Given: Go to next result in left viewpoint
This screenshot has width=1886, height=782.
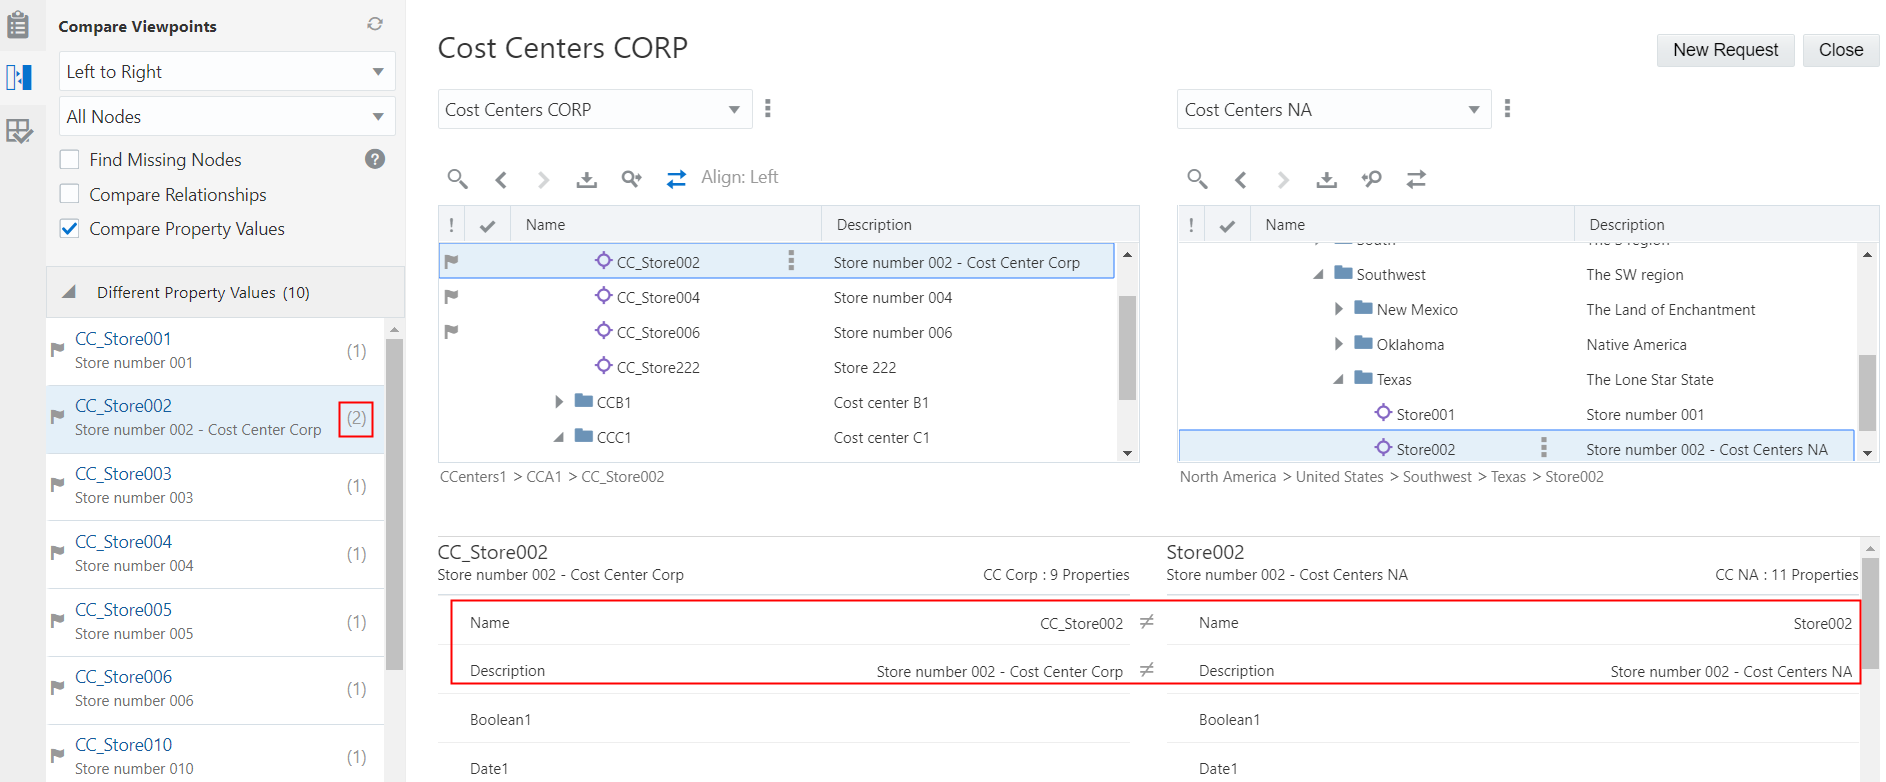Looking at the screenshot, I should click(x=543, y=180).
